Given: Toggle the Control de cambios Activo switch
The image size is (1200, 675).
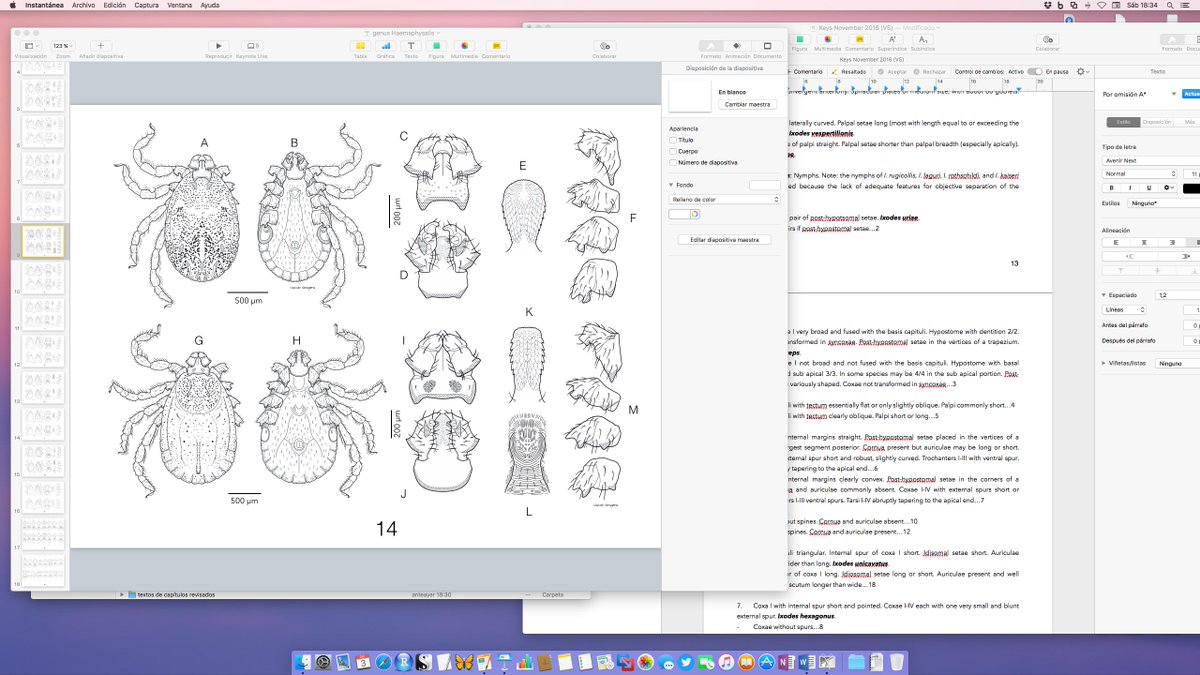Looking at the screenshot, I should tap(1035, 72).
